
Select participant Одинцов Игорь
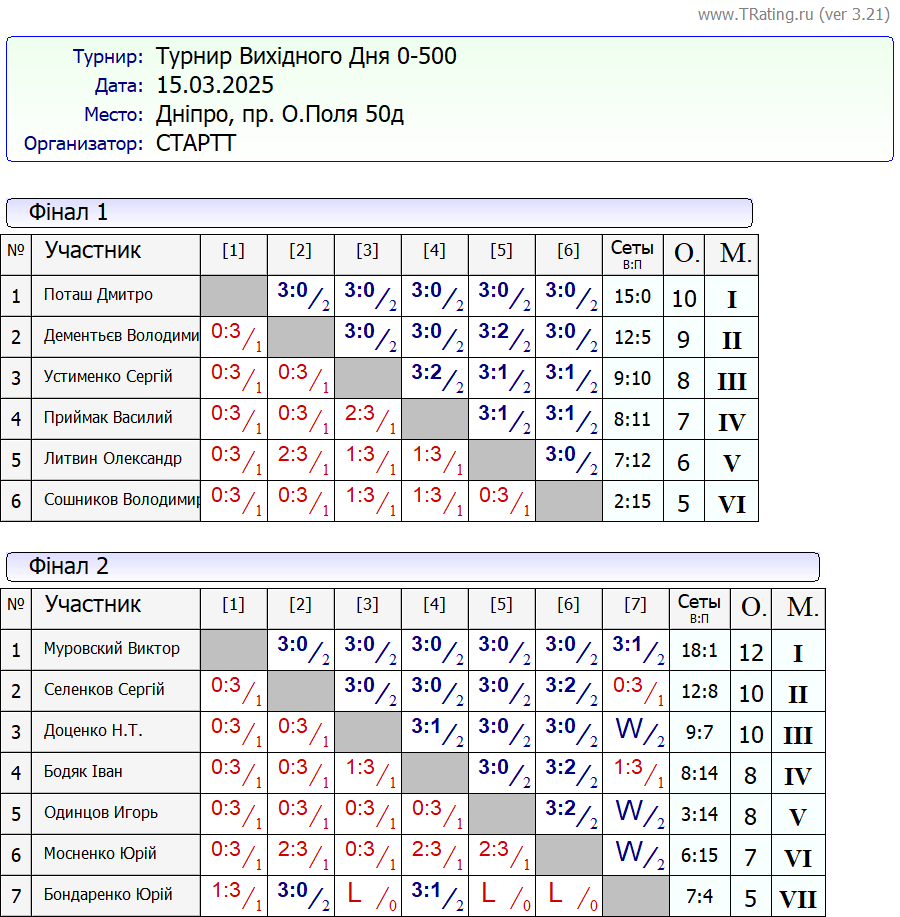[101, 813]
